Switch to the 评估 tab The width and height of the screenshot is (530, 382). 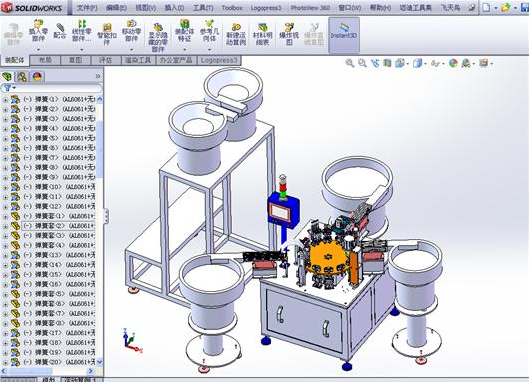[106, 60]
